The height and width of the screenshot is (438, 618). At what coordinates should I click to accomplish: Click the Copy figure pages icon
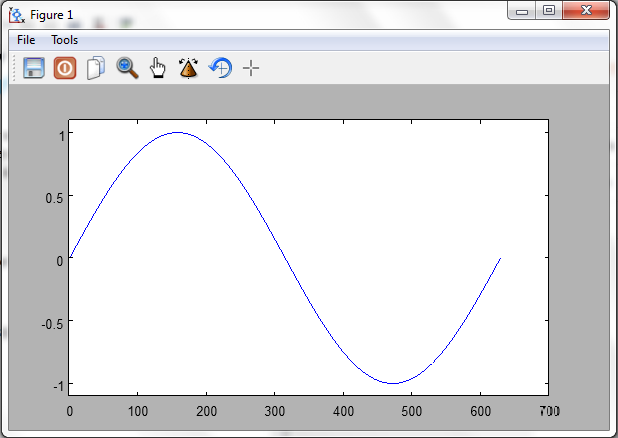(x=96, y=68)
